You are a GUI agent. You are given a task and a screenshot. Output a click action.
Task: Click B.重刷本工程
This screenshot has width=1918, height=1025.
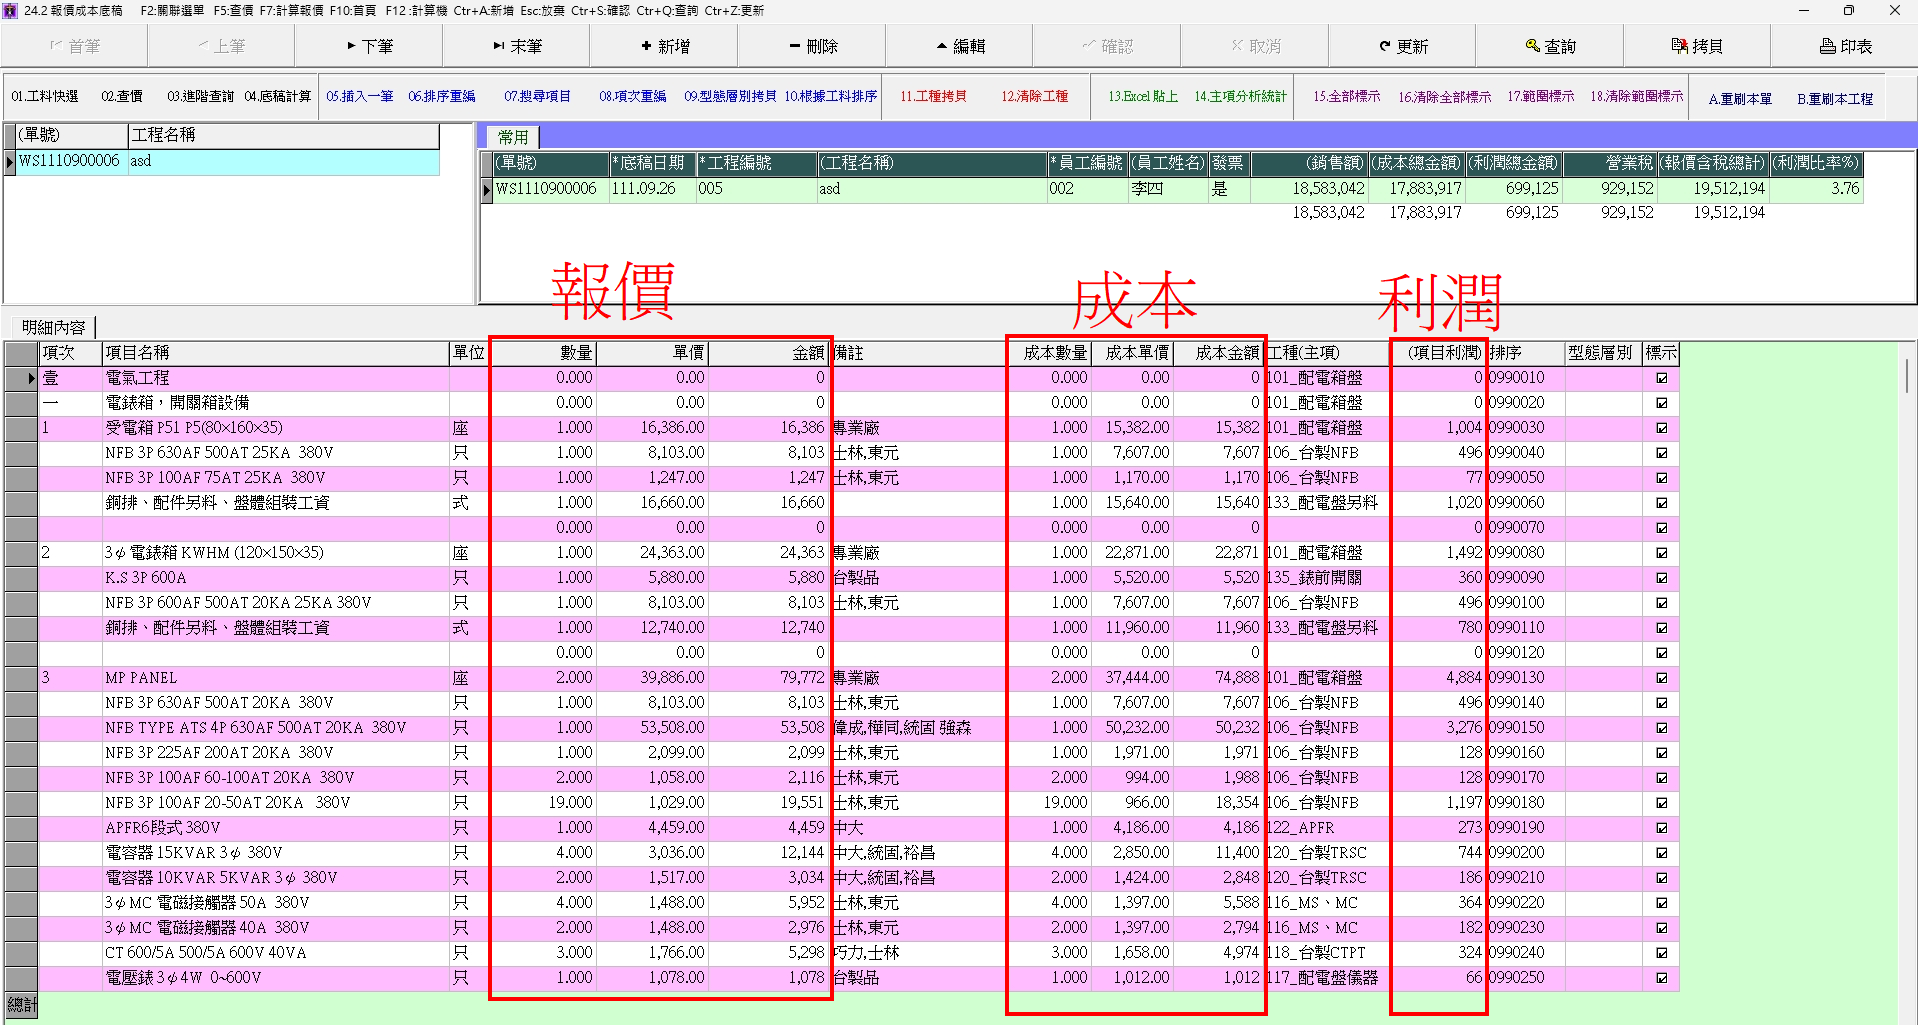(x=1835, y=99)
